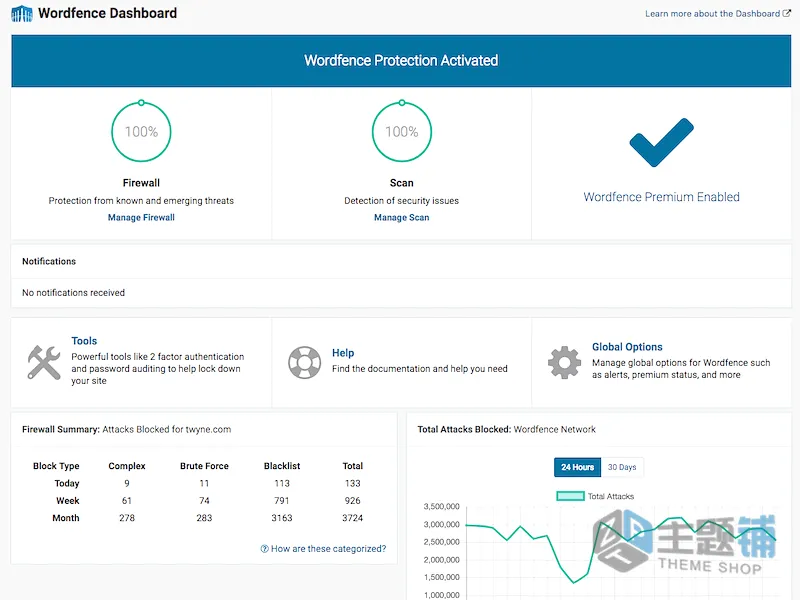This screenshot has width=800, height=600.
Task: Click the Month row label
Action: tap(66, 518)
